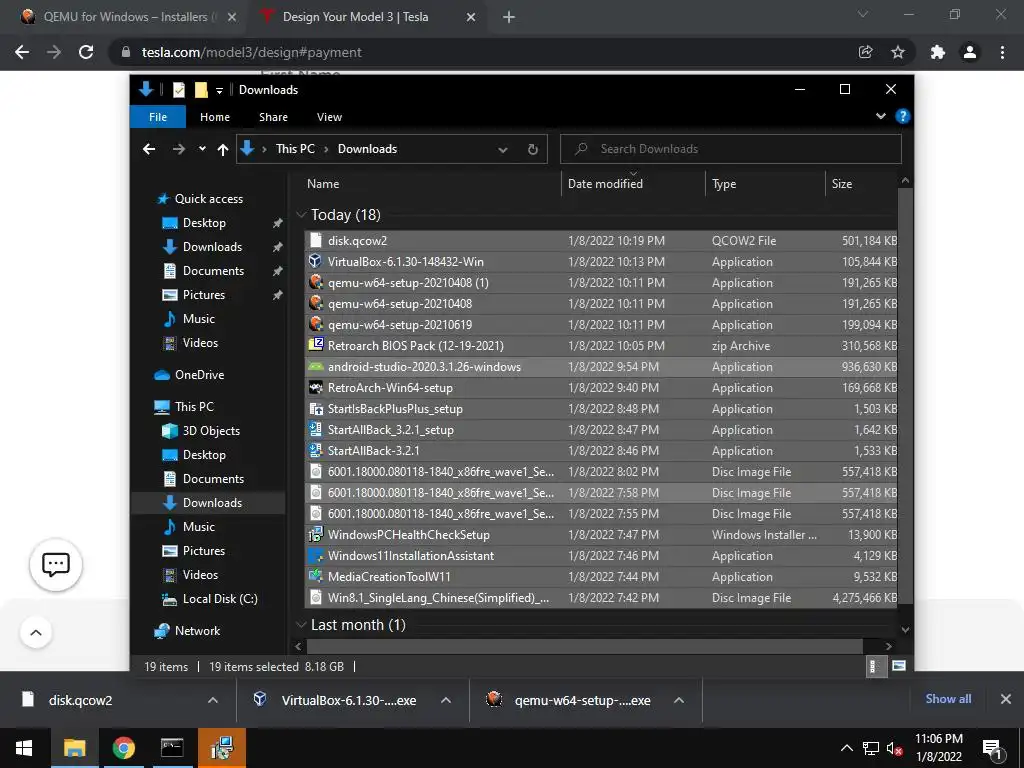Click the Search Downloads field
1024x768 pixels.
pyautogui.click(x=731, y=149)
